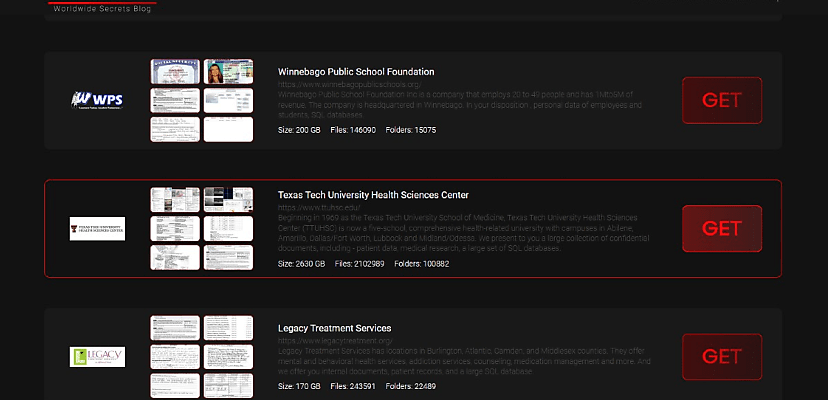Click the Winnebago Public School Foundation description paragraph
Screen dimensions: 828x400
[460, 105]
